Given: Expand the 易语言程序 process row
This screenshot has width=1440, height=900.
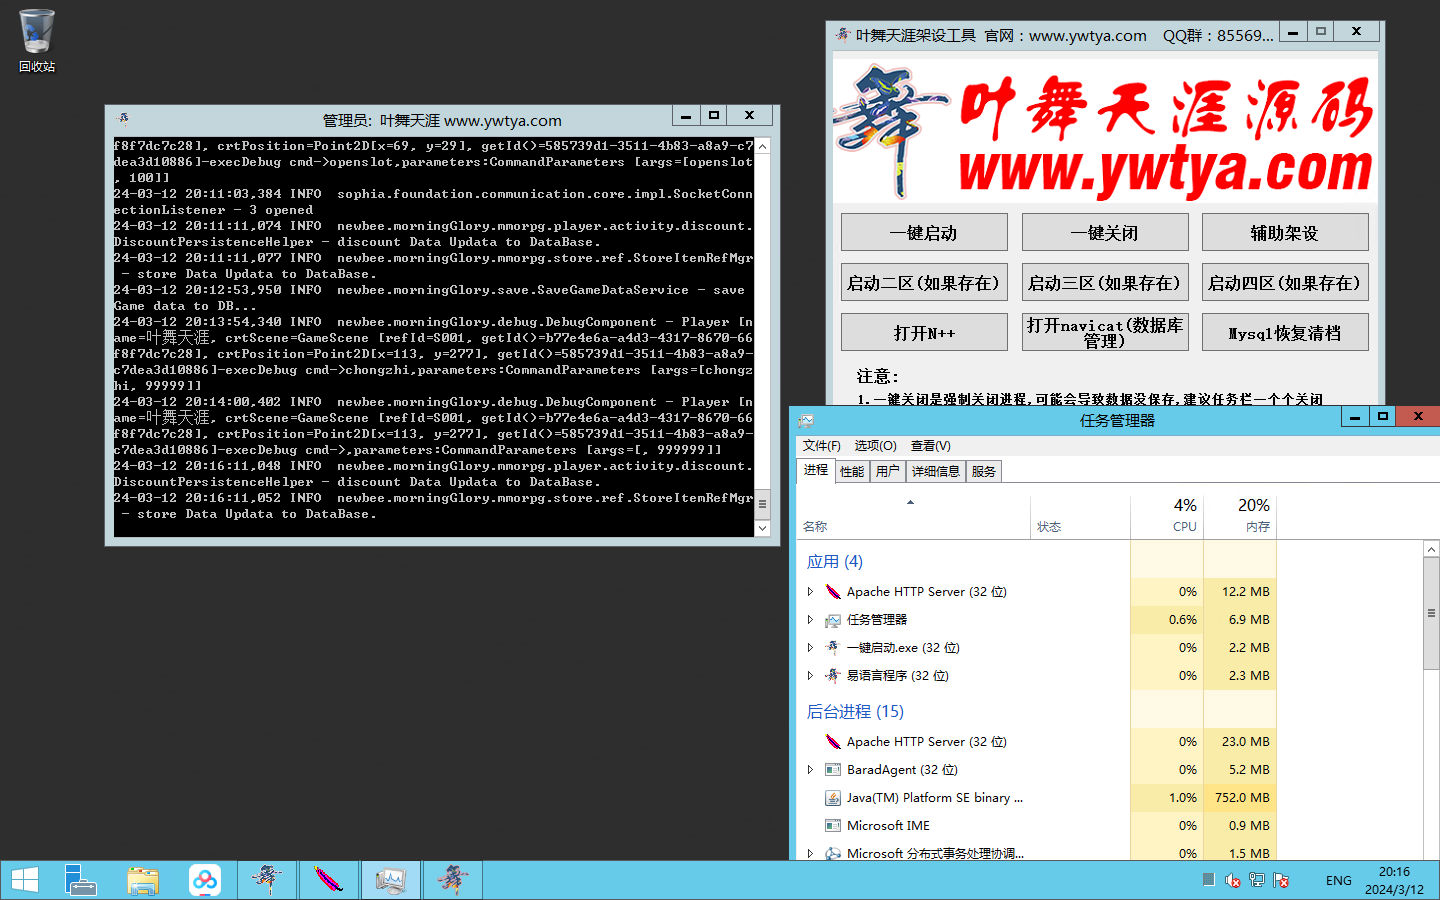Looking at the screenshot, I should tap(810, 676).
